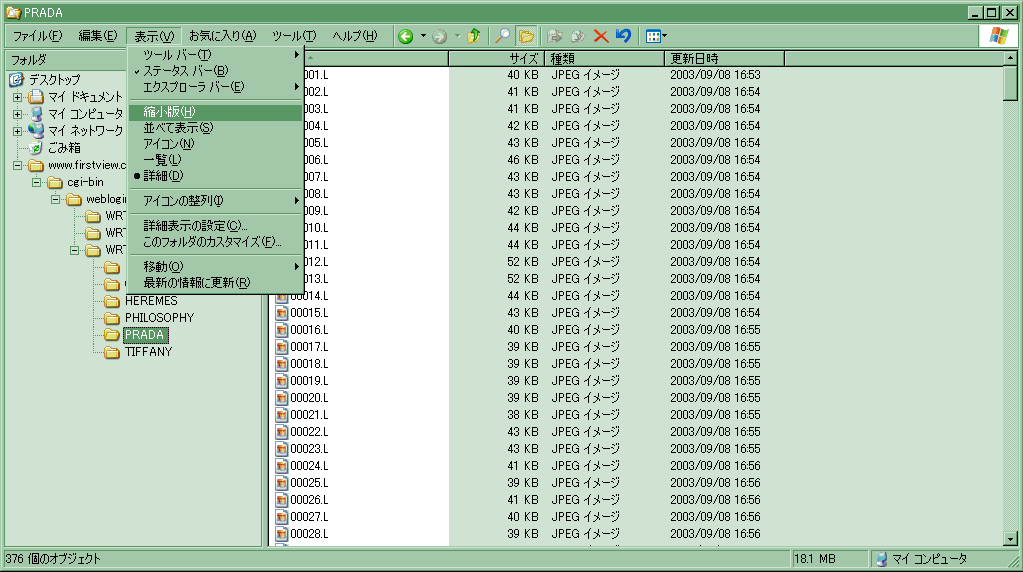
Task: Toggle ステータス バー checked menu item
Action: click(x=186, y=71)
